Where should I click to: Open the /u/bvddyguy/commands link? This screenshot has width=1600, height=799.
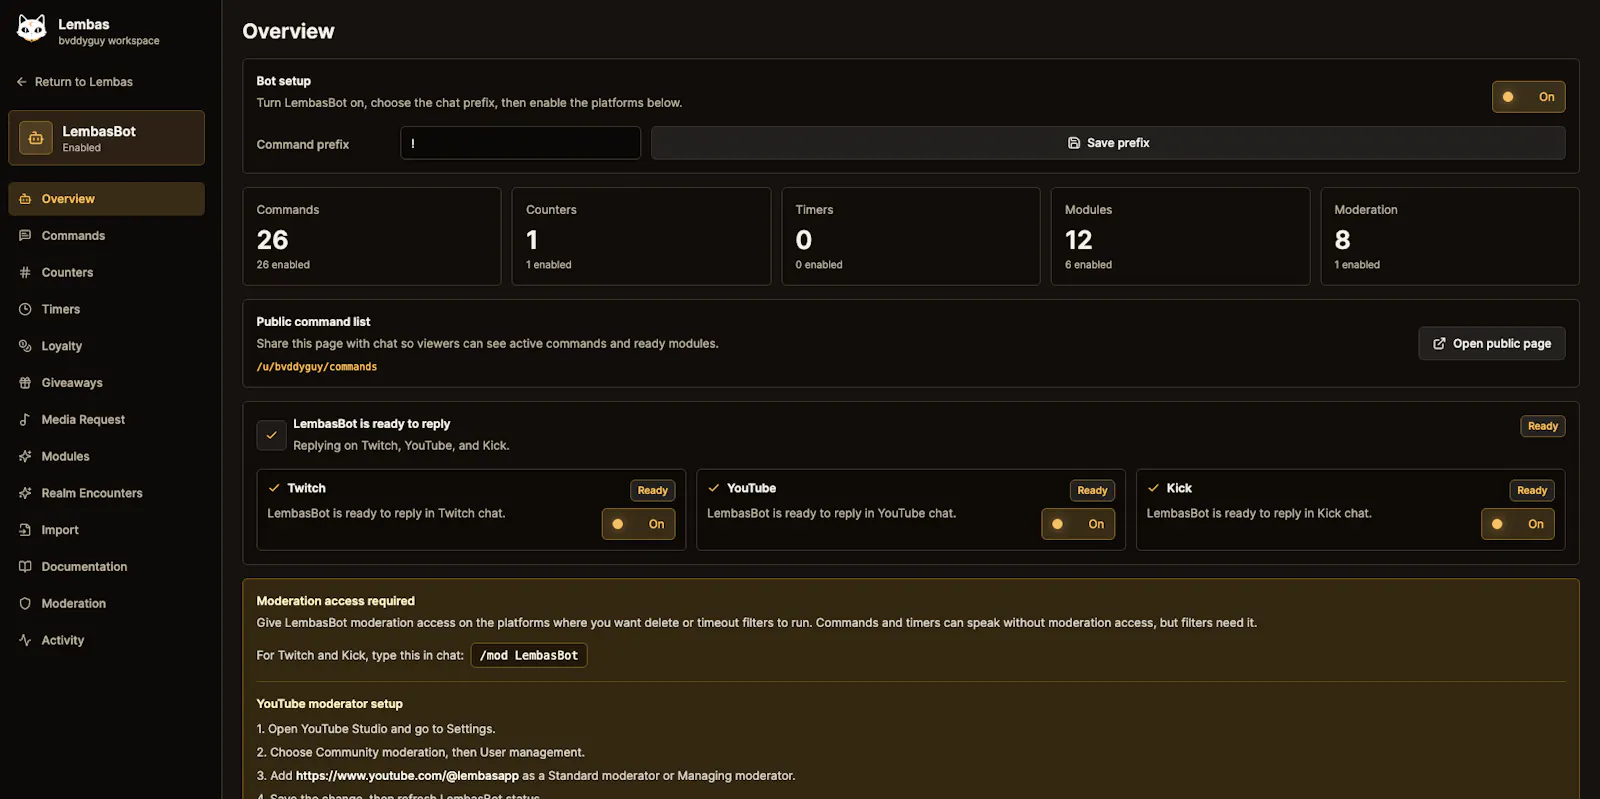pos(316,367)
